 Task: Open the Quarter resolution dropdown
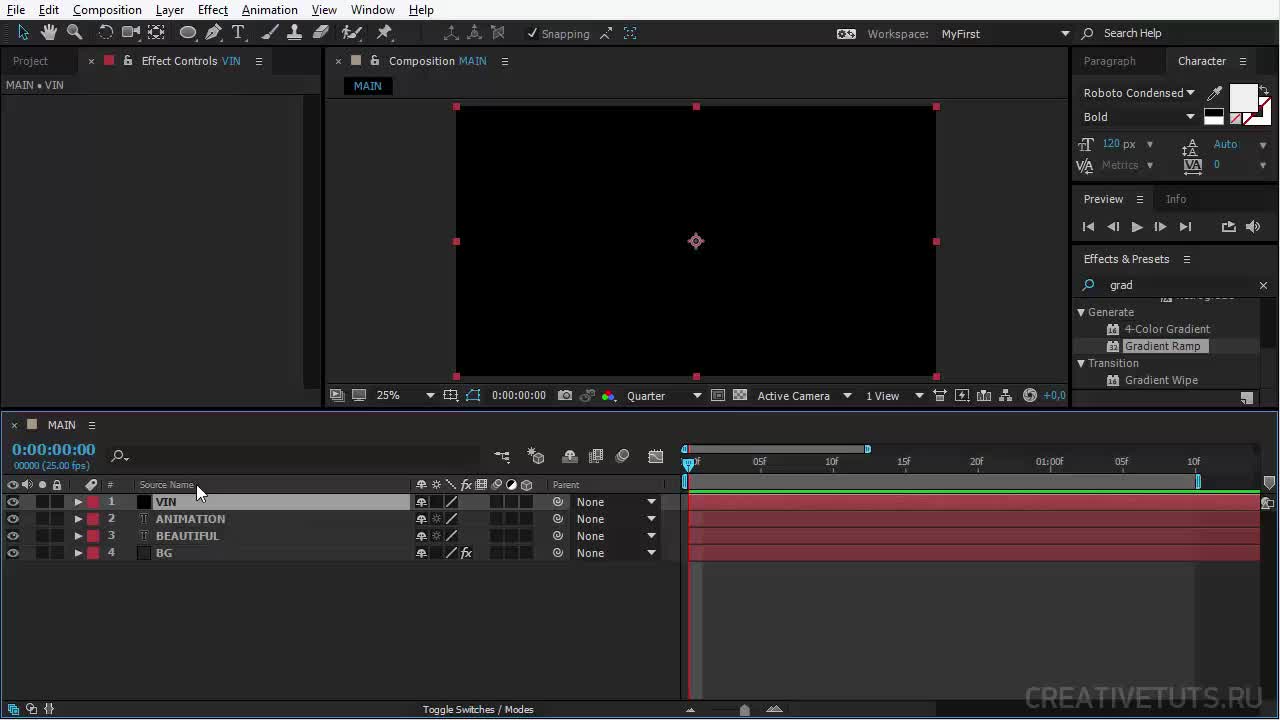[664, 396]
